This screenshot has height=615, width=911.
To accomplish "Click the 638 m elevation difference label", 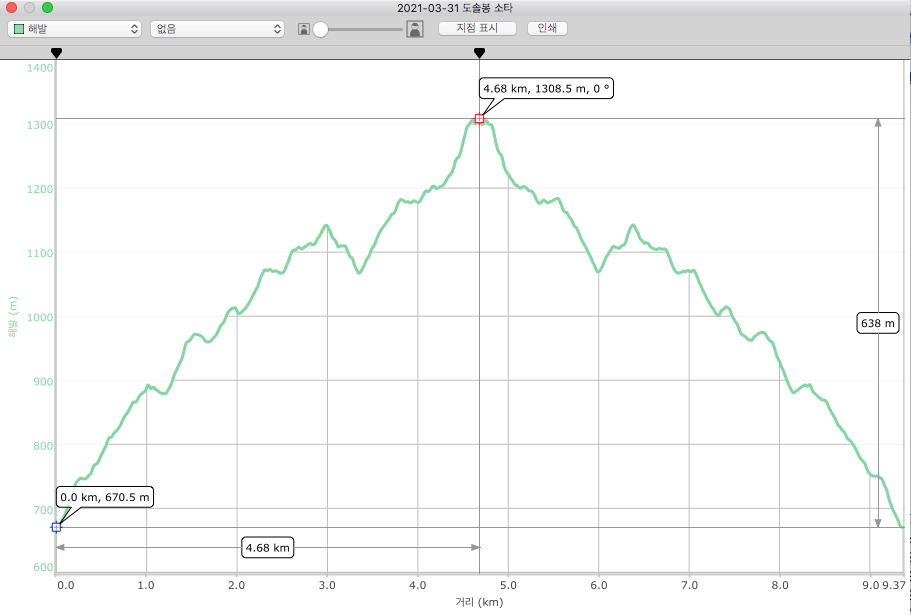I will pyautogui.click(x=878, y=323).
